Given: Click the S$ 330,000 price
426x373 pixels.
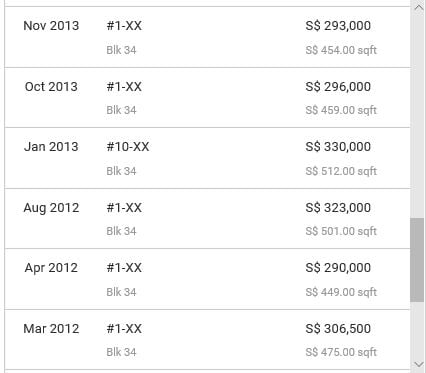Looking at the screenshot, I should tap(338, 147).
